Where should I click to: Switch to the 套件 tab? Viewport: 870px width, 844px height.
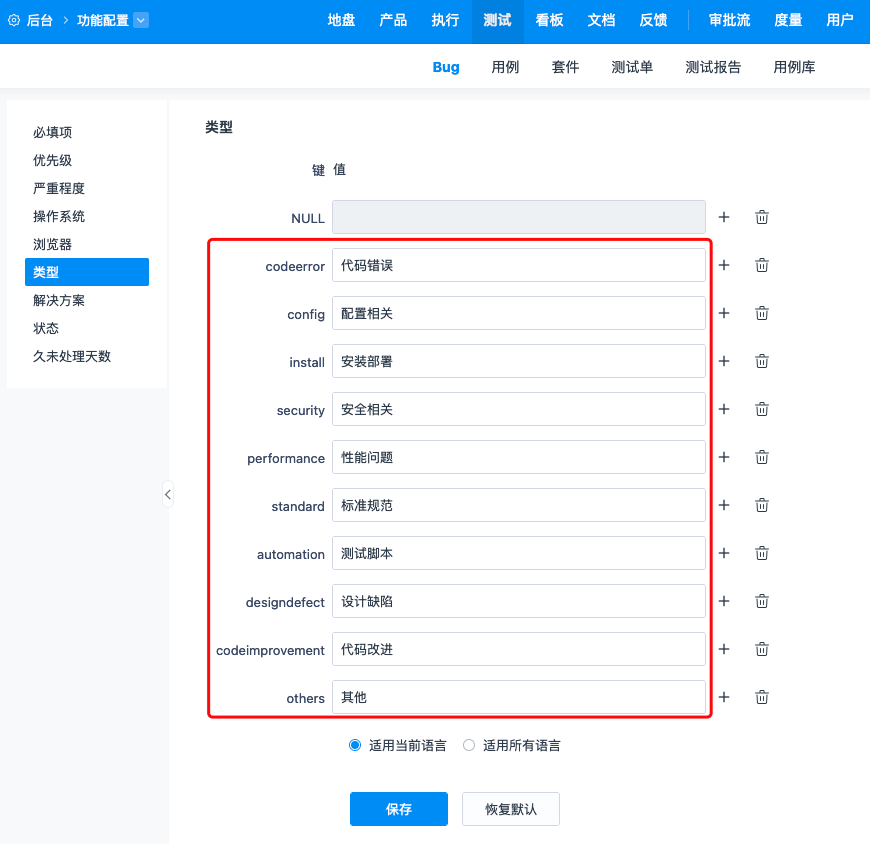[x=565, y=67]
